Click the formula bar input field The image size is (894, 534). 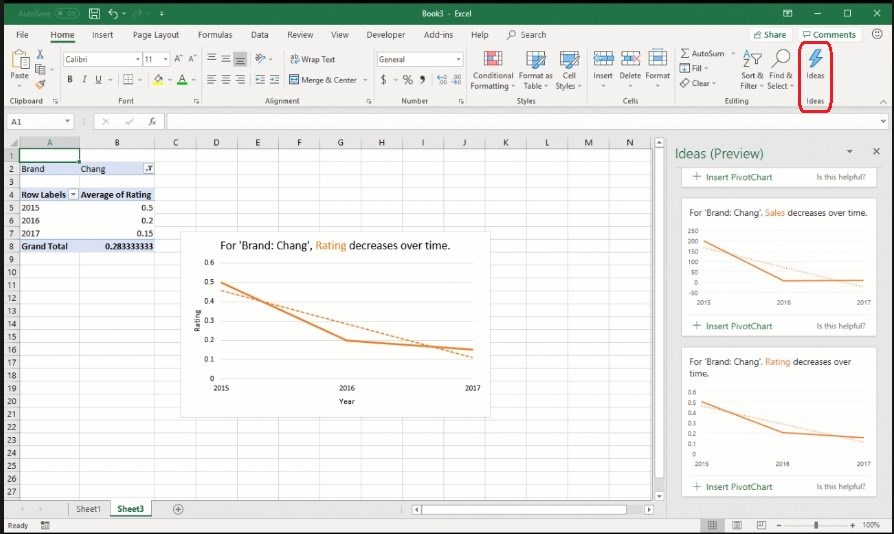[523, 121]
